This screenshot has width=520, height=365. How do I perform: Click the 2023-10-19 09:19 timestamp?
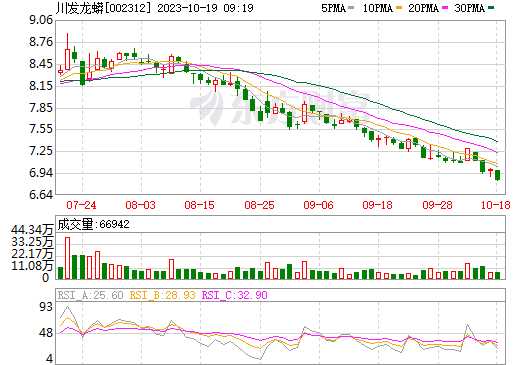pos(205,8)
